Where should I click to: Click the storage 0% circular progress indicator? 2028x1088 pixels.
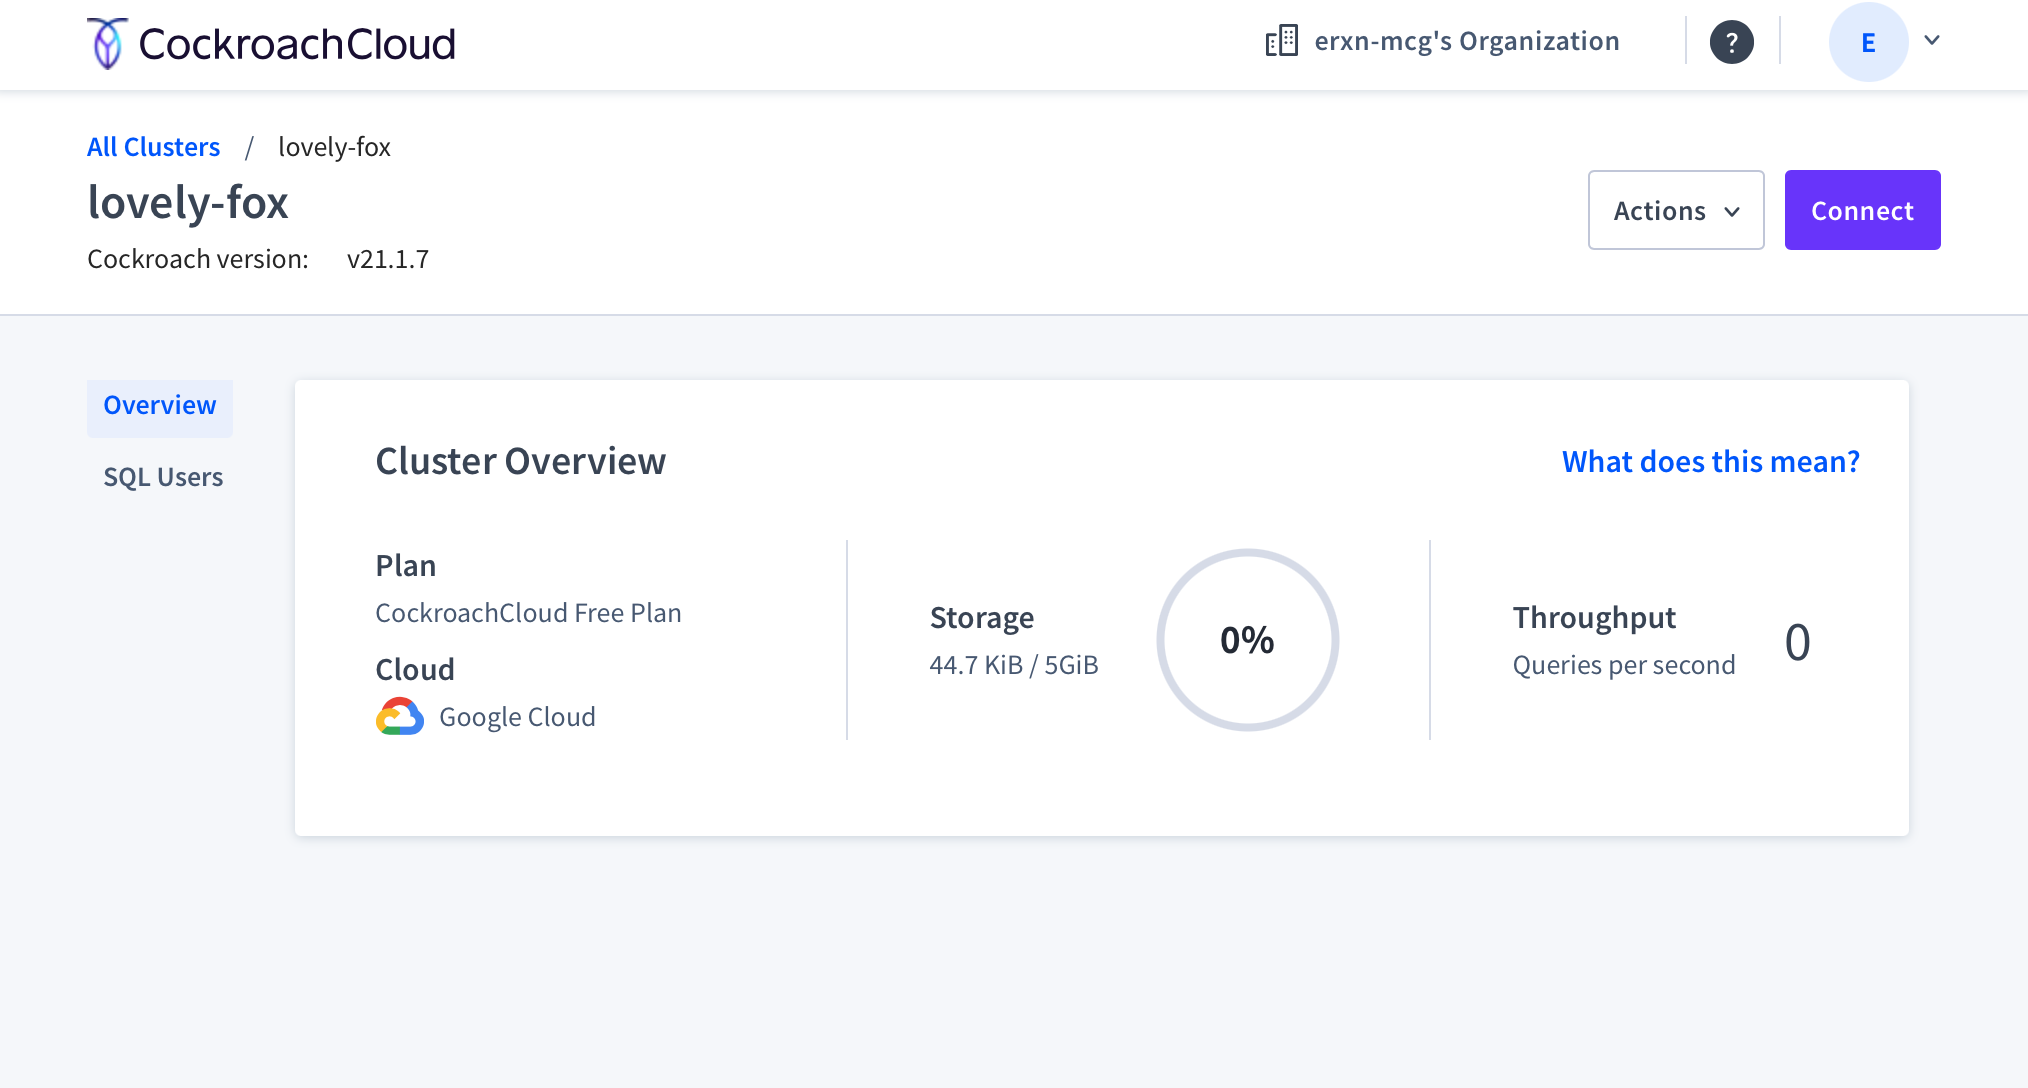1247,640
